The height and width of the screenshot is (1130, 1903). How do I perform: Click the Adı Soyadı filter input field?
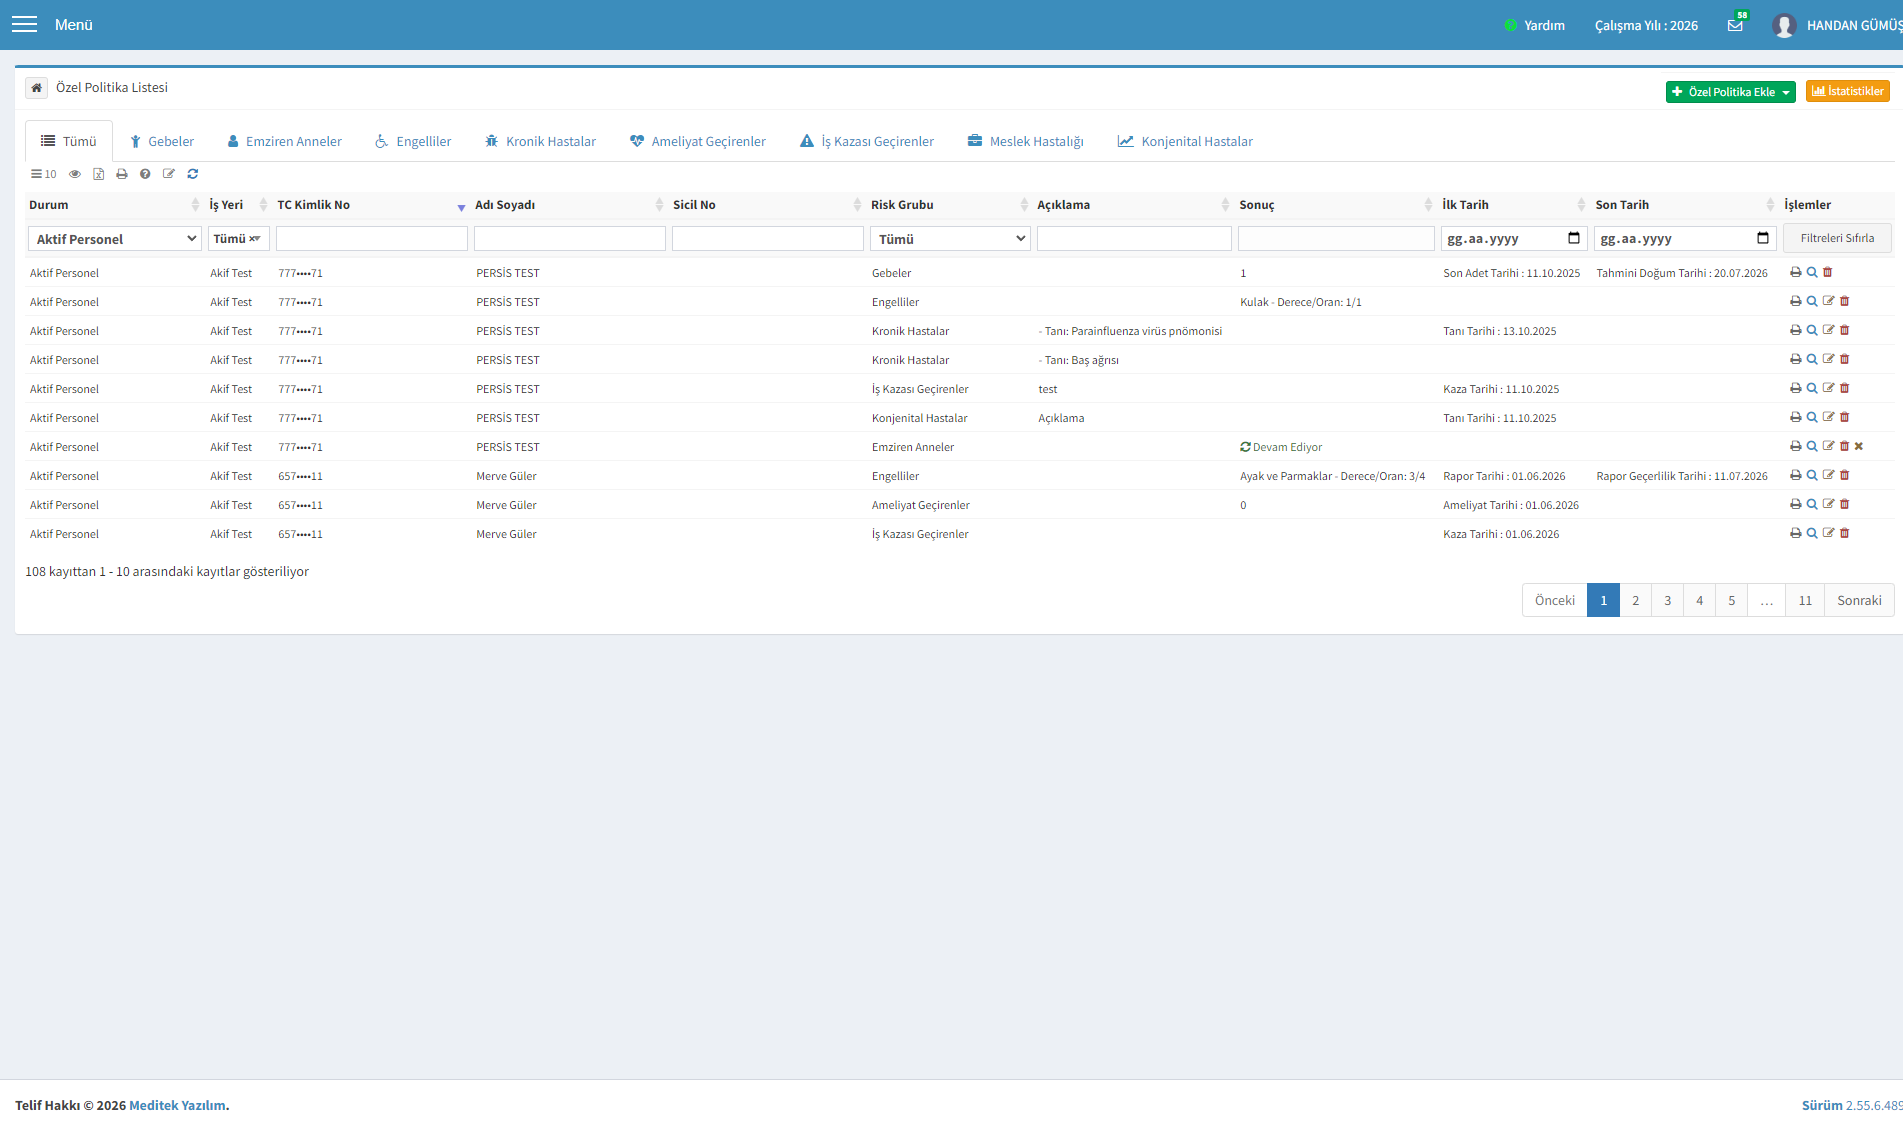coord(570,239)
